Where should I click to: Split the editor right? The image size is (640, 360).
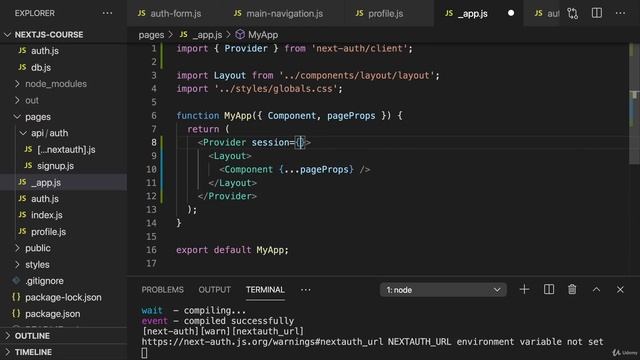tap(597, 13)
